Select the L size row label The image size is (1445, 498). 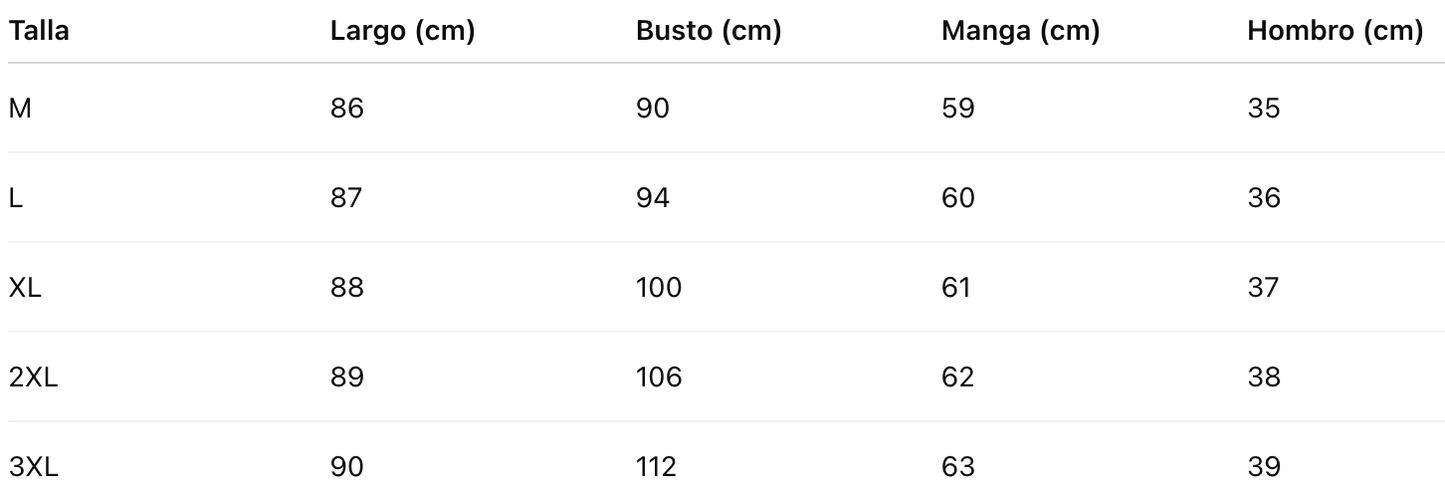click(x=15, y=198)
